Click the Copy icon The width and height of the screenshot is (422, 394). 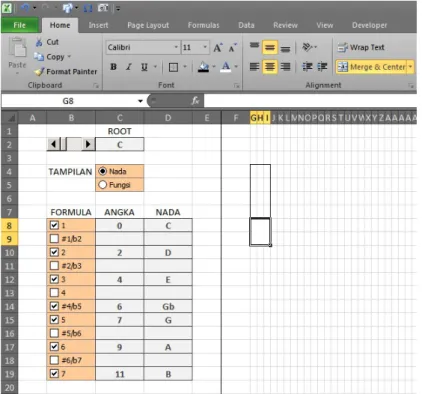tap(39, 57)
